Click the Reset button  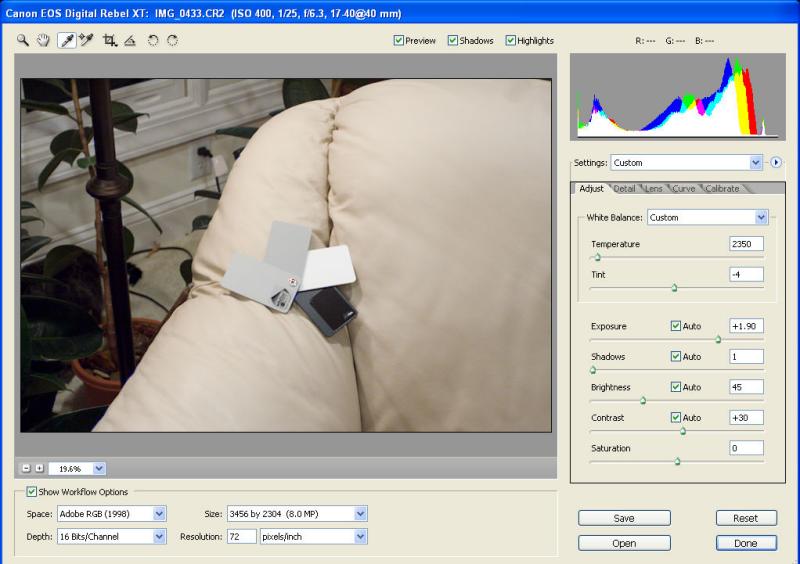coord(746,518)
